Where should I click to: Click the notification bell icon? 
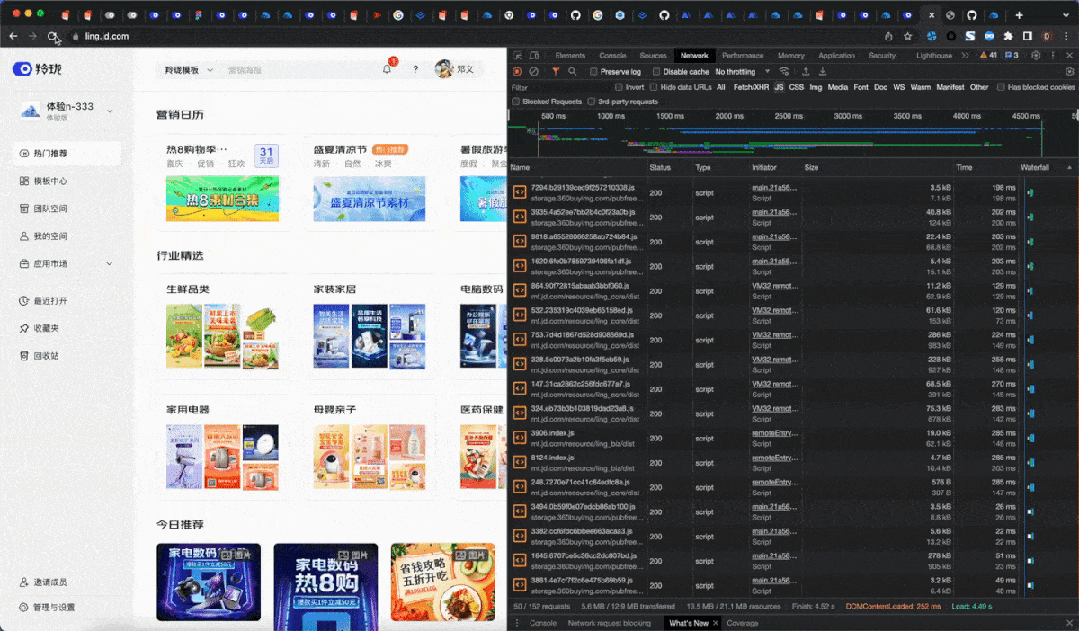[x=387, y=69]
